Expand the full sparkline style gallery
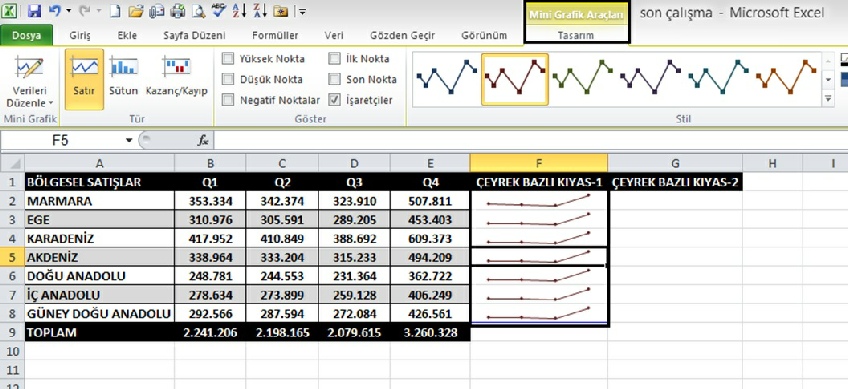848x389 pixels. coord(828,98)
